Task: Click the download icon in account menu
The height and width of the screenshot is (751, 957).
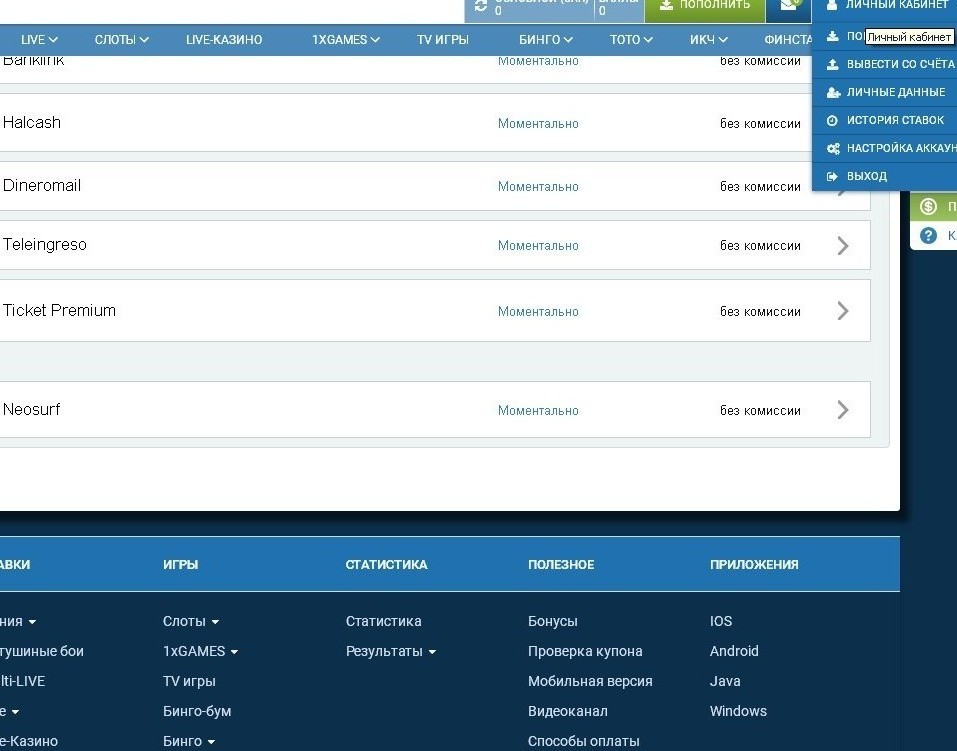Action: [x=832, y=36]
